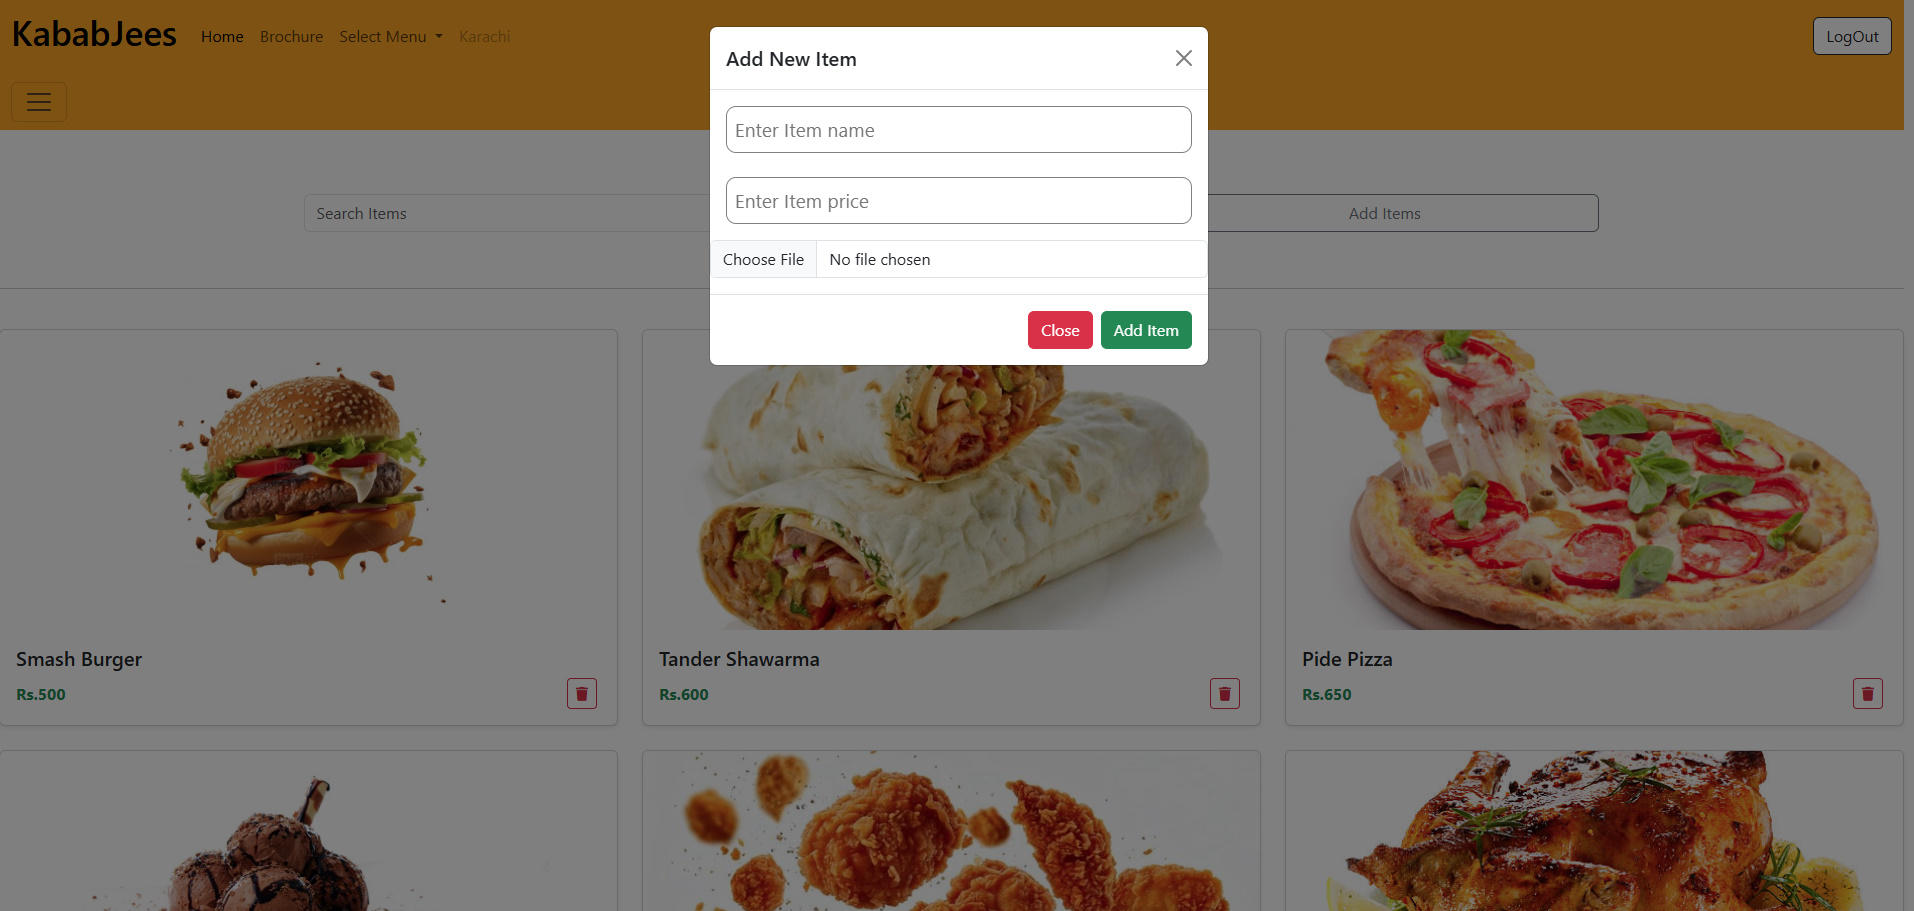Expand the Select Menu dropdown
Viewport: 1914px width, 911px height.
pos(391,36)
